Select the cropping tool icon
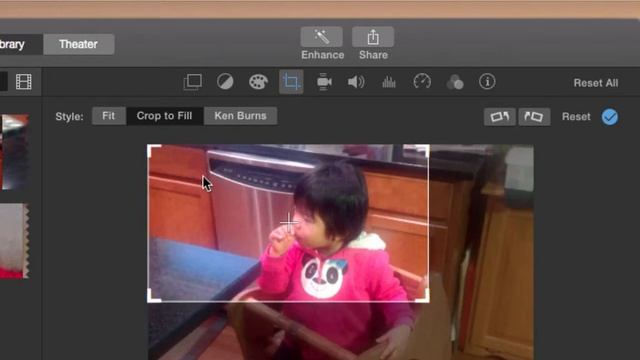Viewport: 640px width, 360px height. coord(291,82)
